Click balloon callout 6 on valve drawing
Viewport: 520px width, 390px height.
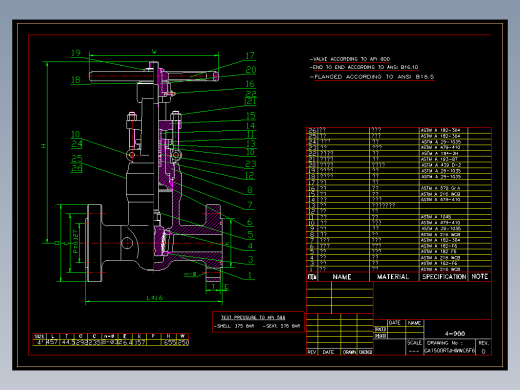pyautogui.click(x=250, y=222)
